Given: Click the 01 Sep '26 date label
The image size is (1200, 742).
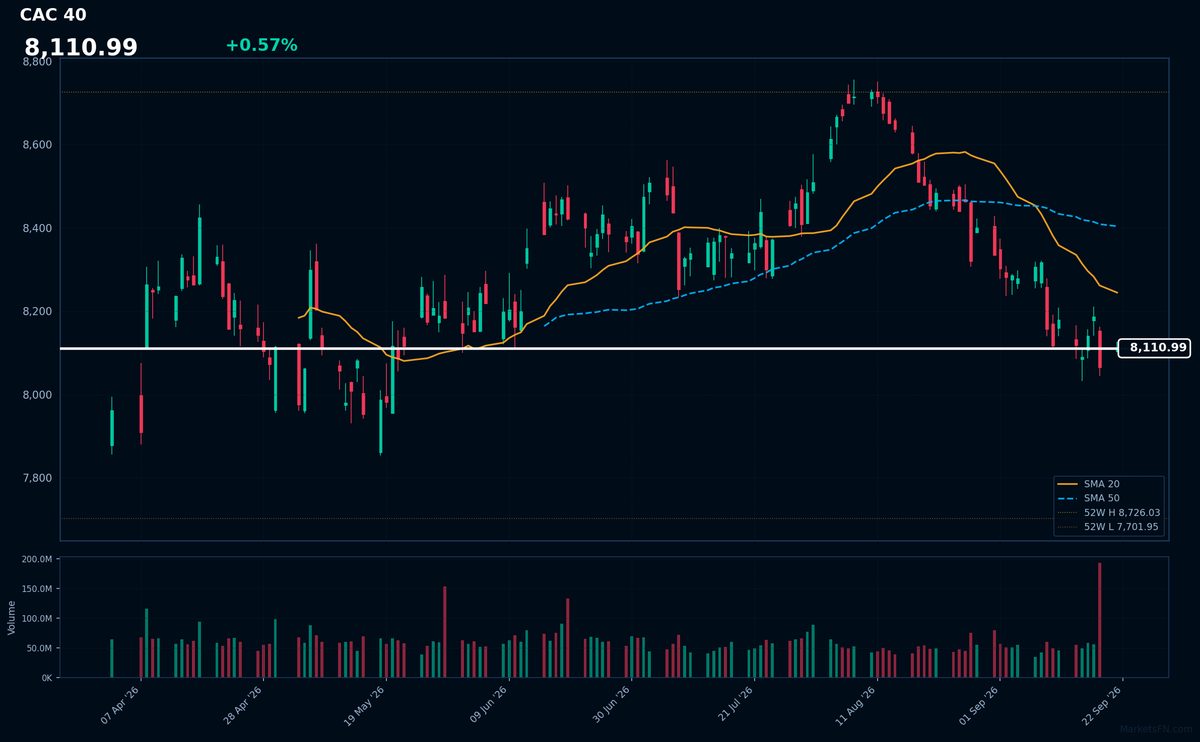Looking at the screenshot, I should [x=979, y=706].
